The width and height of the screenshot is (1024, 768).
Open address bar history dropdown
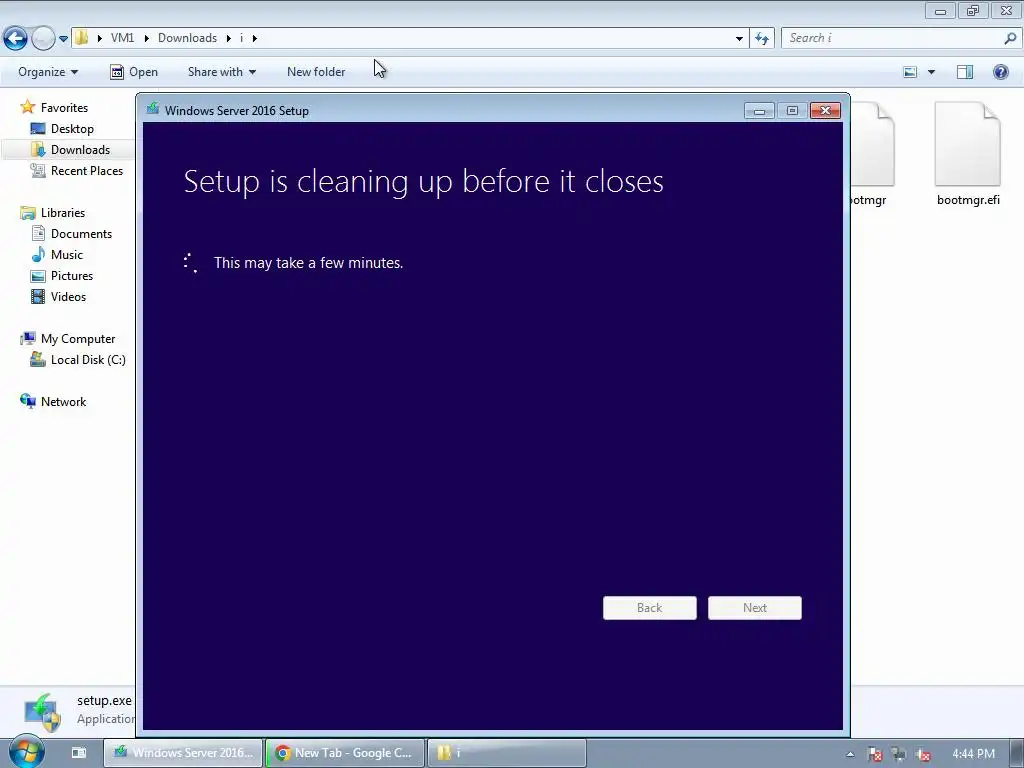click(739, 39)
